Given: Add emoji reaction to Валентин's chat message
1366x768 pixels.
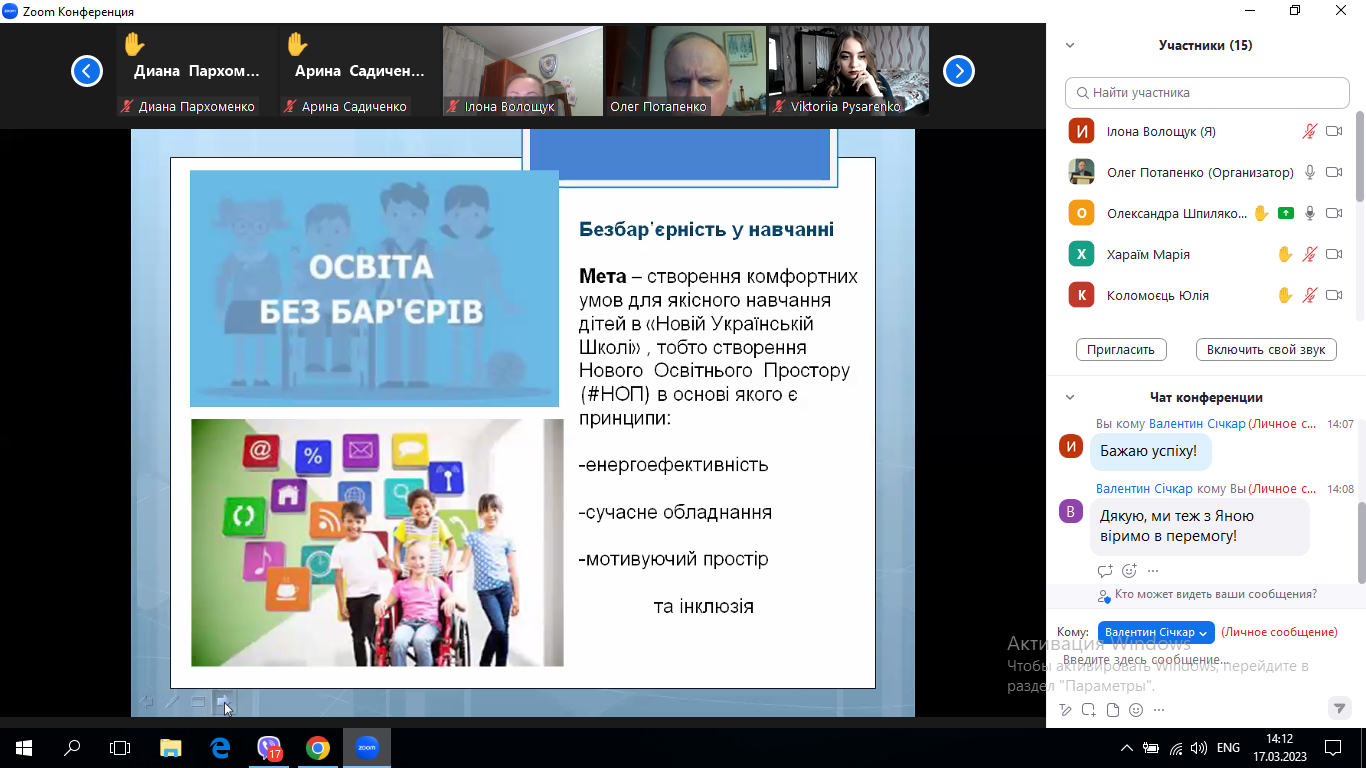Looking at the screenshot, I should tap(1129, 571).
